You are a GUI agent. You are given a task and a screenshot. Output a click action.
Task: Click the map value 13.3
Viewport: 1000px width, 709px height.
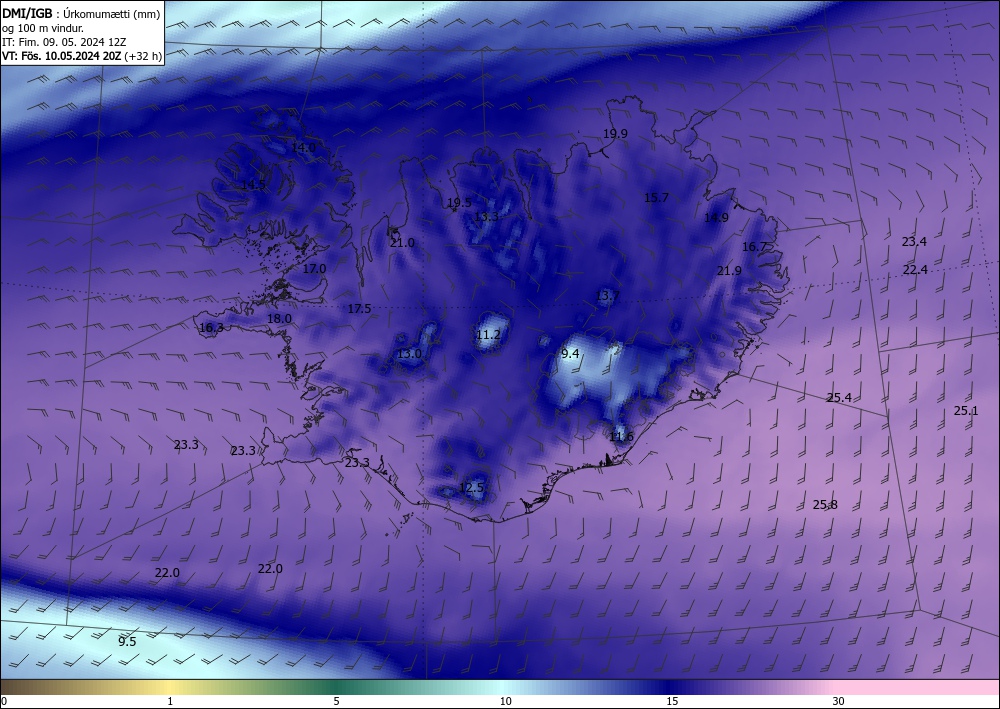[x=487, y=217]
